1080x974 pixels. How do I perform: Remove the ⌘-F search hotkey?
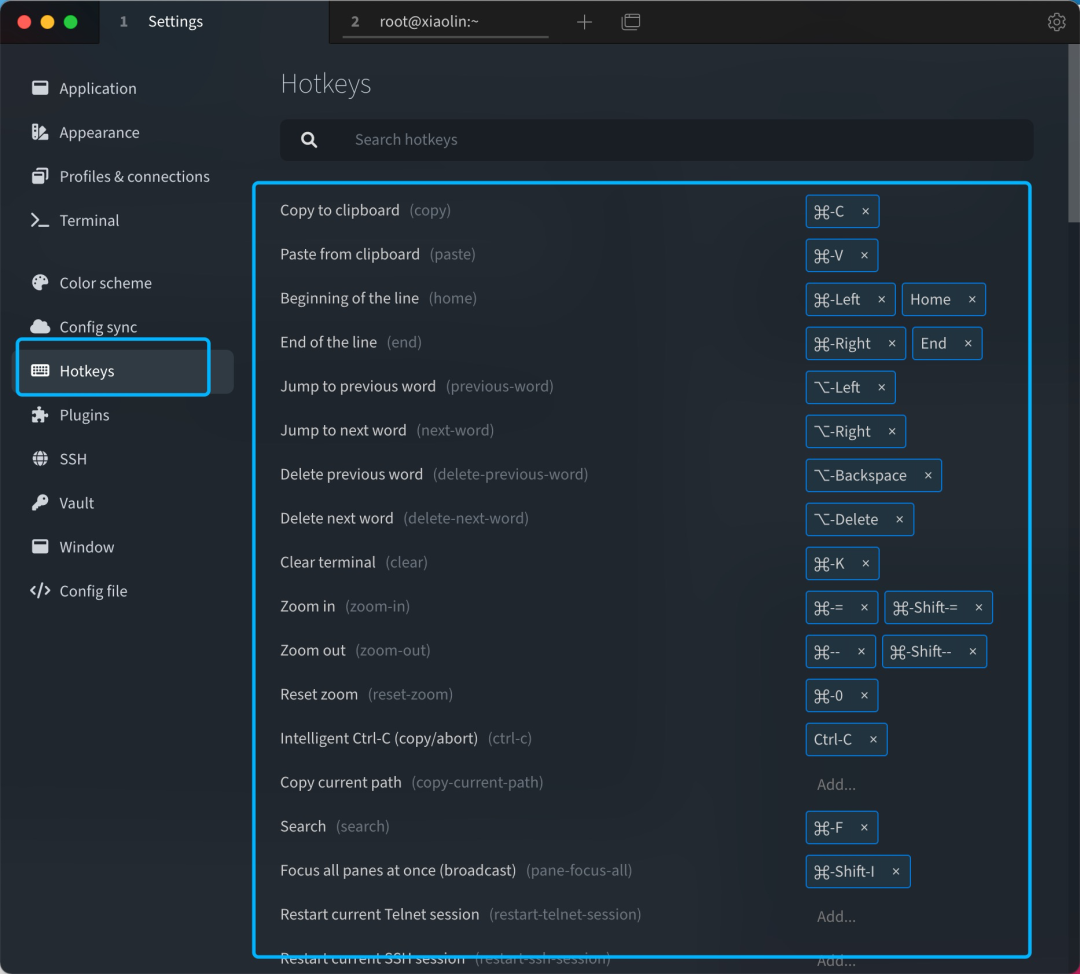864,828
